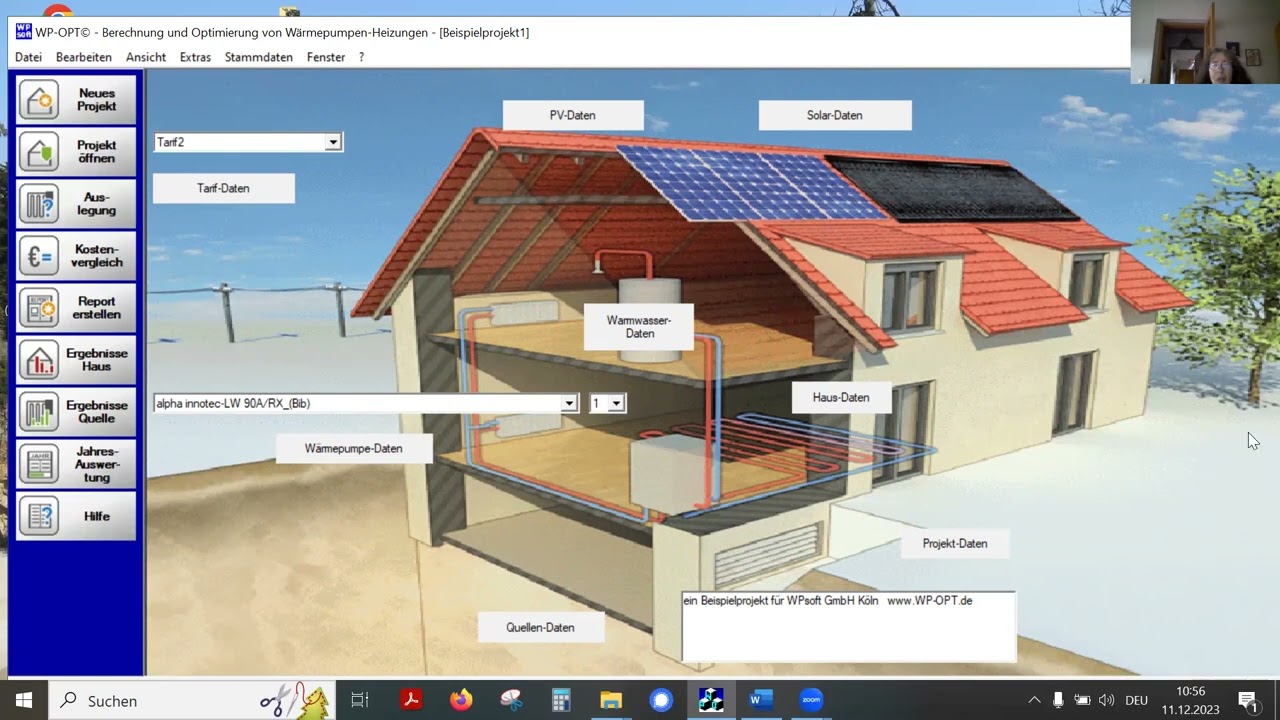This screenshot has height=720, width=1280.
Task: Expand the alpha innotec heat pump dropdown
Action: pos(569,404)
